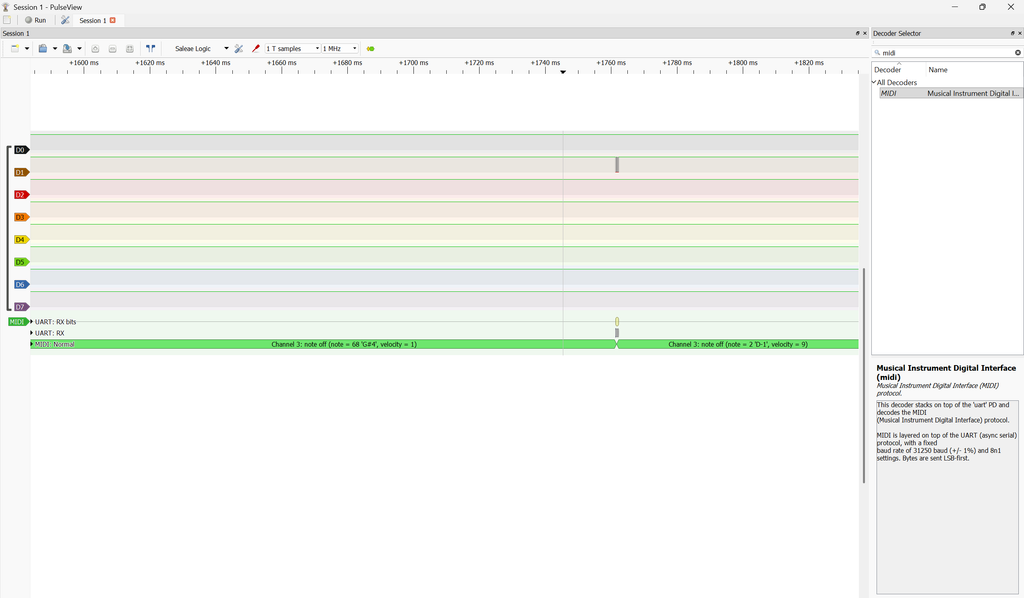This screenshot has width=1024, height=598.
Task: Toggle the show cursors icon
Action: tap(150, 48)
